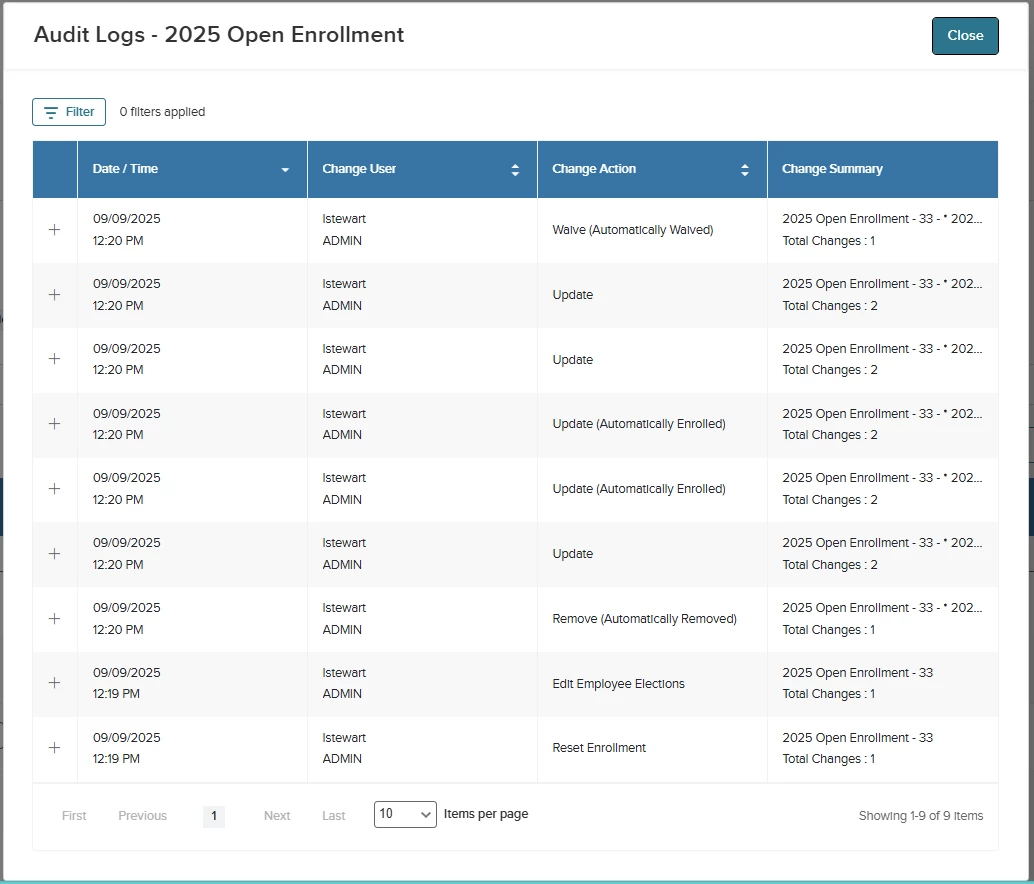The image size is (1034, 884).
Task: Sort by Change Action column
Action: click(652, 169)
